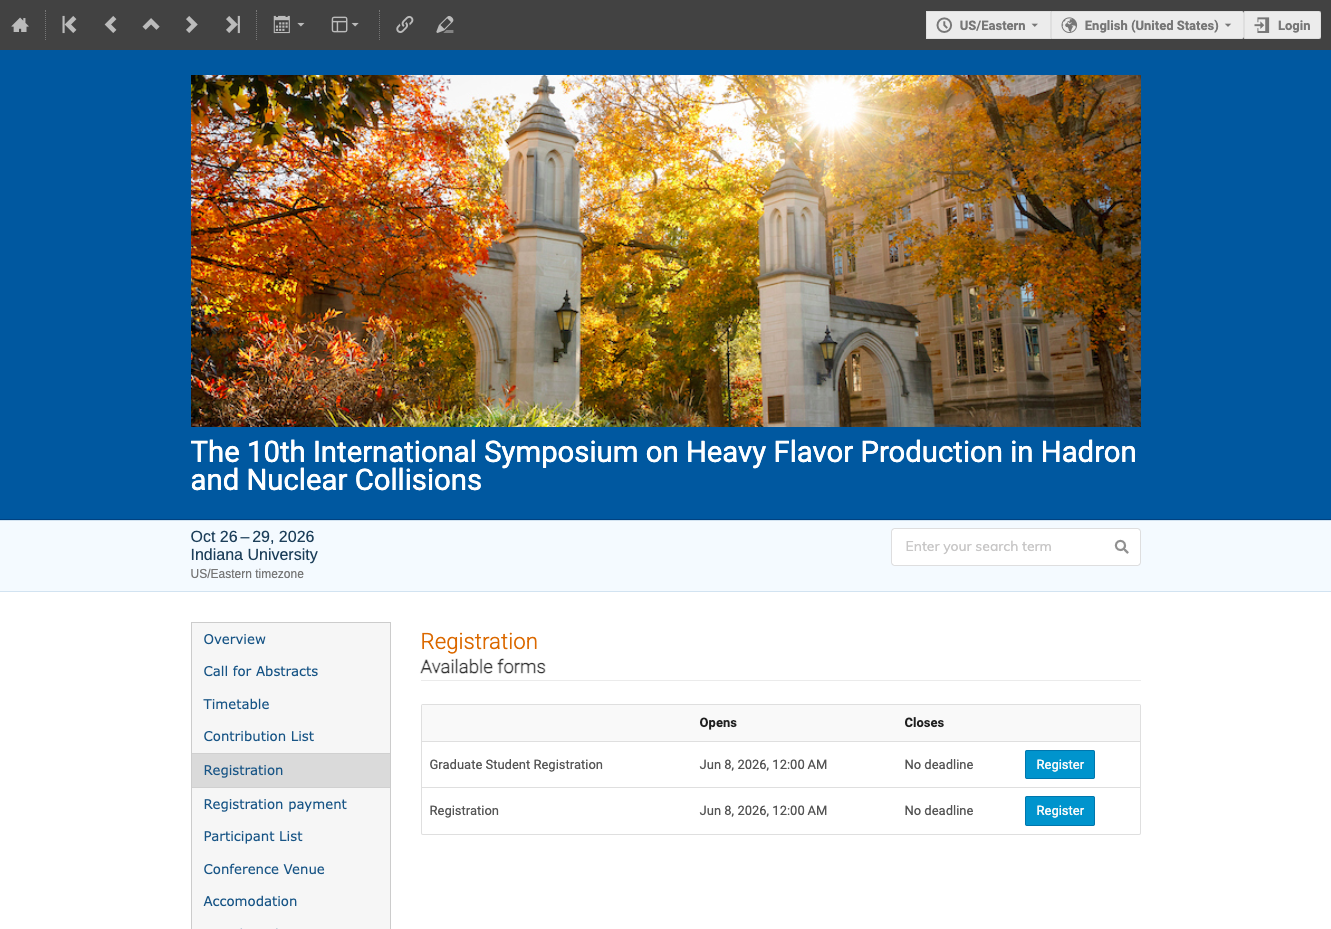Jump to the last event icon
The width and height of the screenshot is (1331, 929).
click(232, 25)
